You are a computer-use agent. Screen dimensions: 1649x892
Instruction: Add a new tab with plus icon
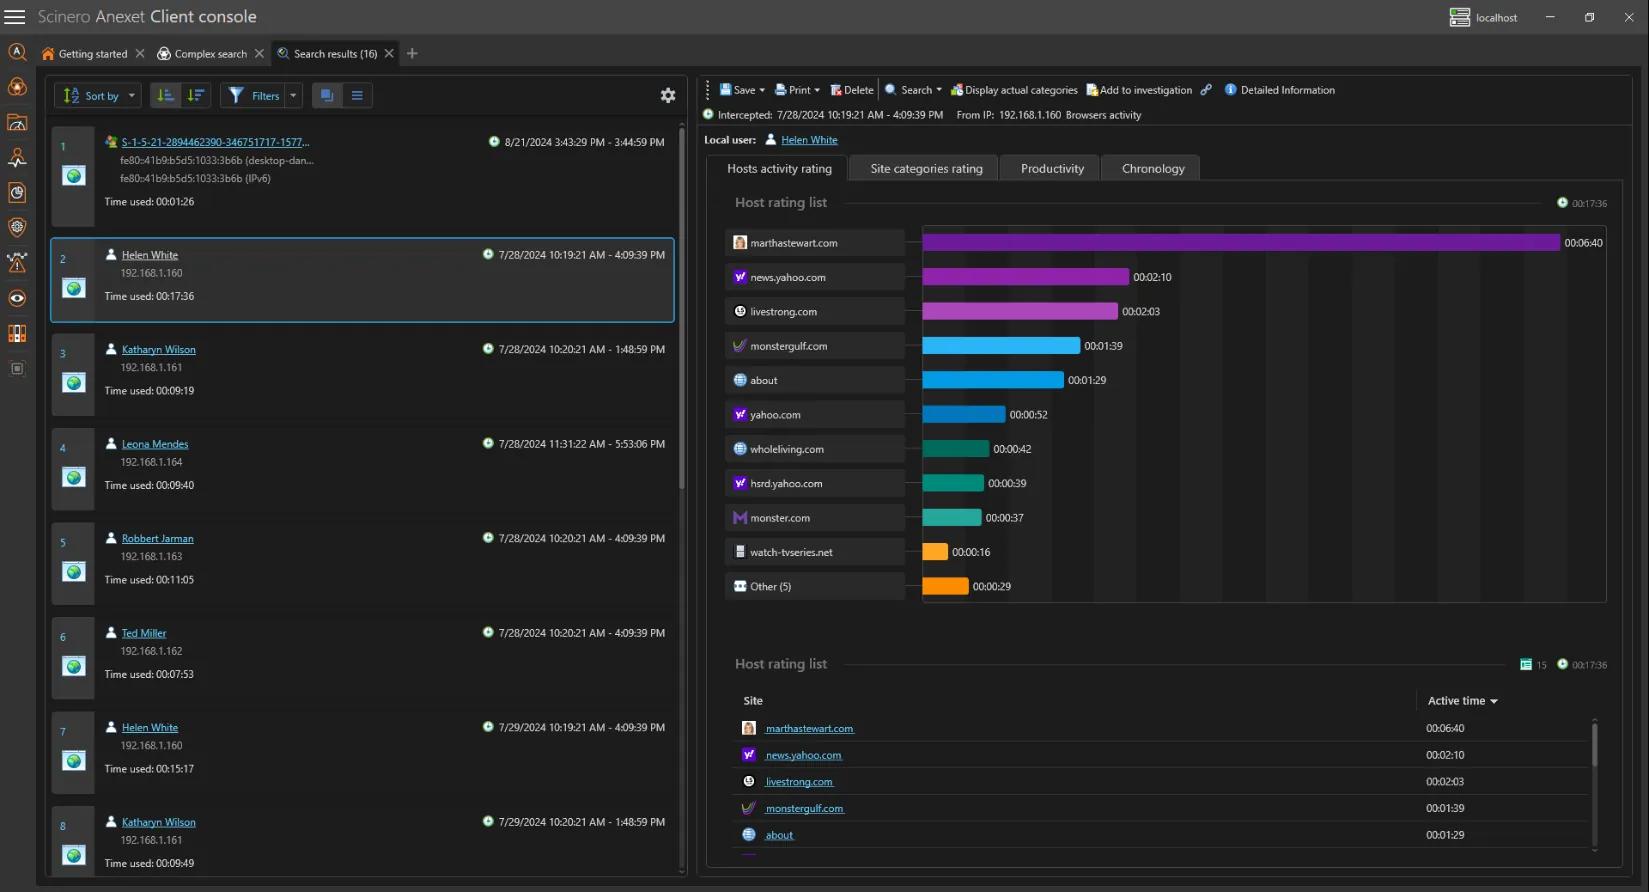coord(412,54)
